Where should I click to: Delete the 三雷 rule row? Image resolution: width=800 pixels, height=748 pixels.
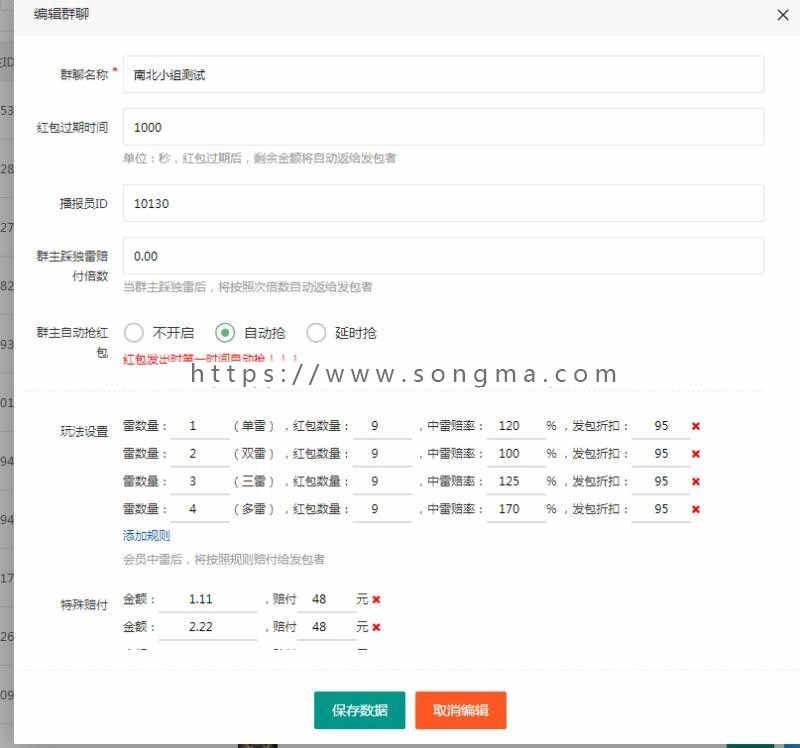[x=695, y=482]
